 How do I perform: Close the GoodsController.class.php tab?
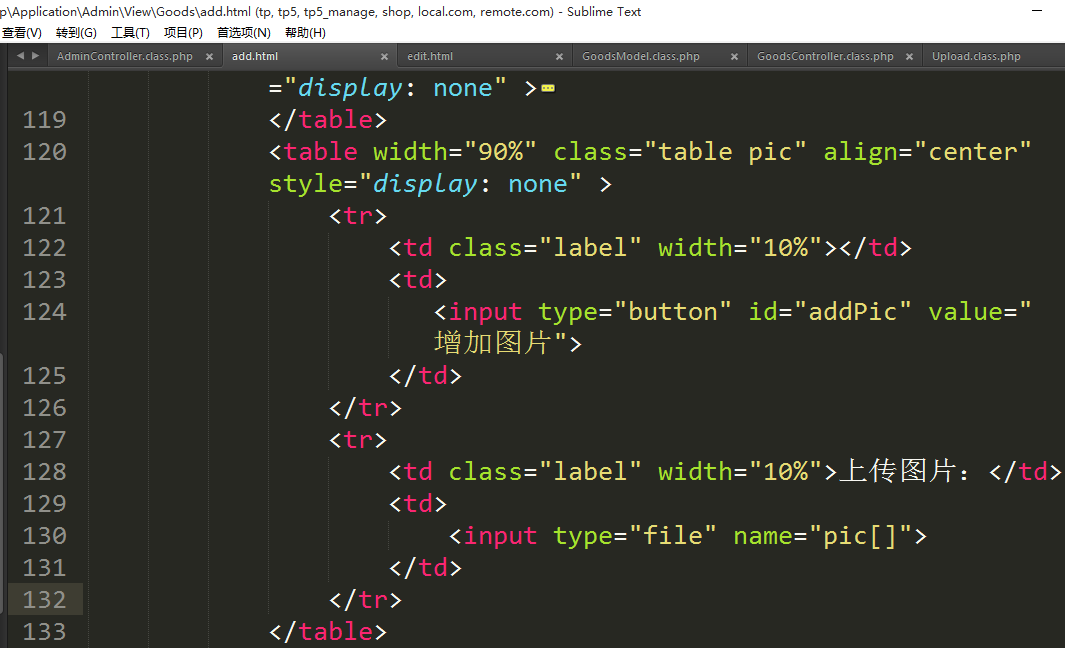909,57
